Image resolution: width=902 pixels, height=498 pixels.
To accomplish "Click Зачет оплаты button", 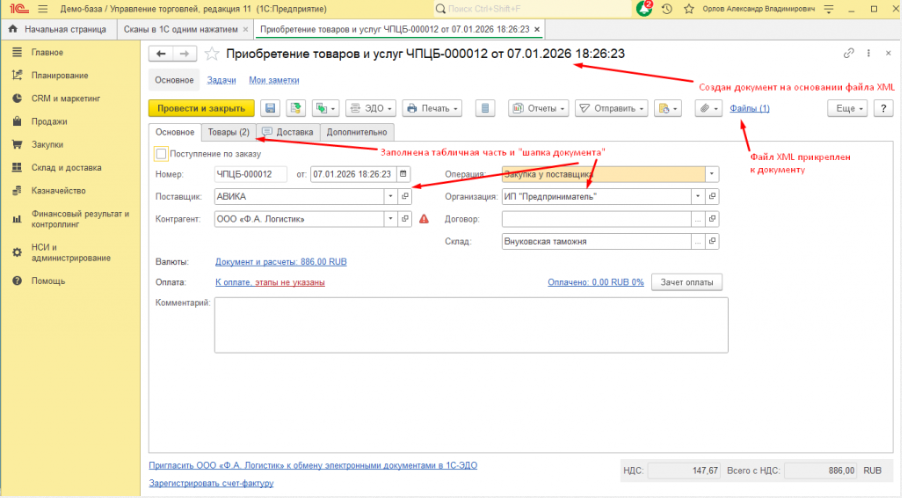I will click(x=687, y=282).
